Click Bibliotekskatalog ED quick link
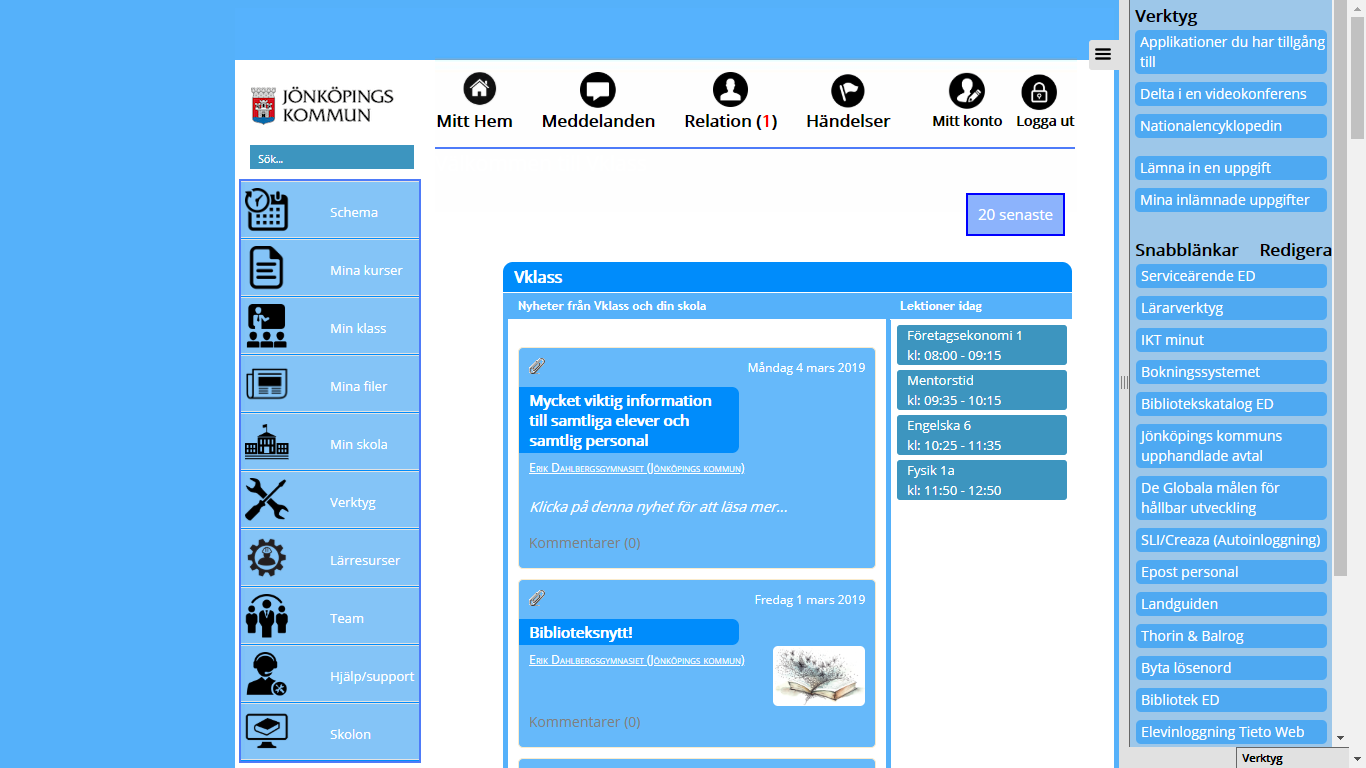The width and height of the screenshot is (1366, 768). pos(1231,404)
